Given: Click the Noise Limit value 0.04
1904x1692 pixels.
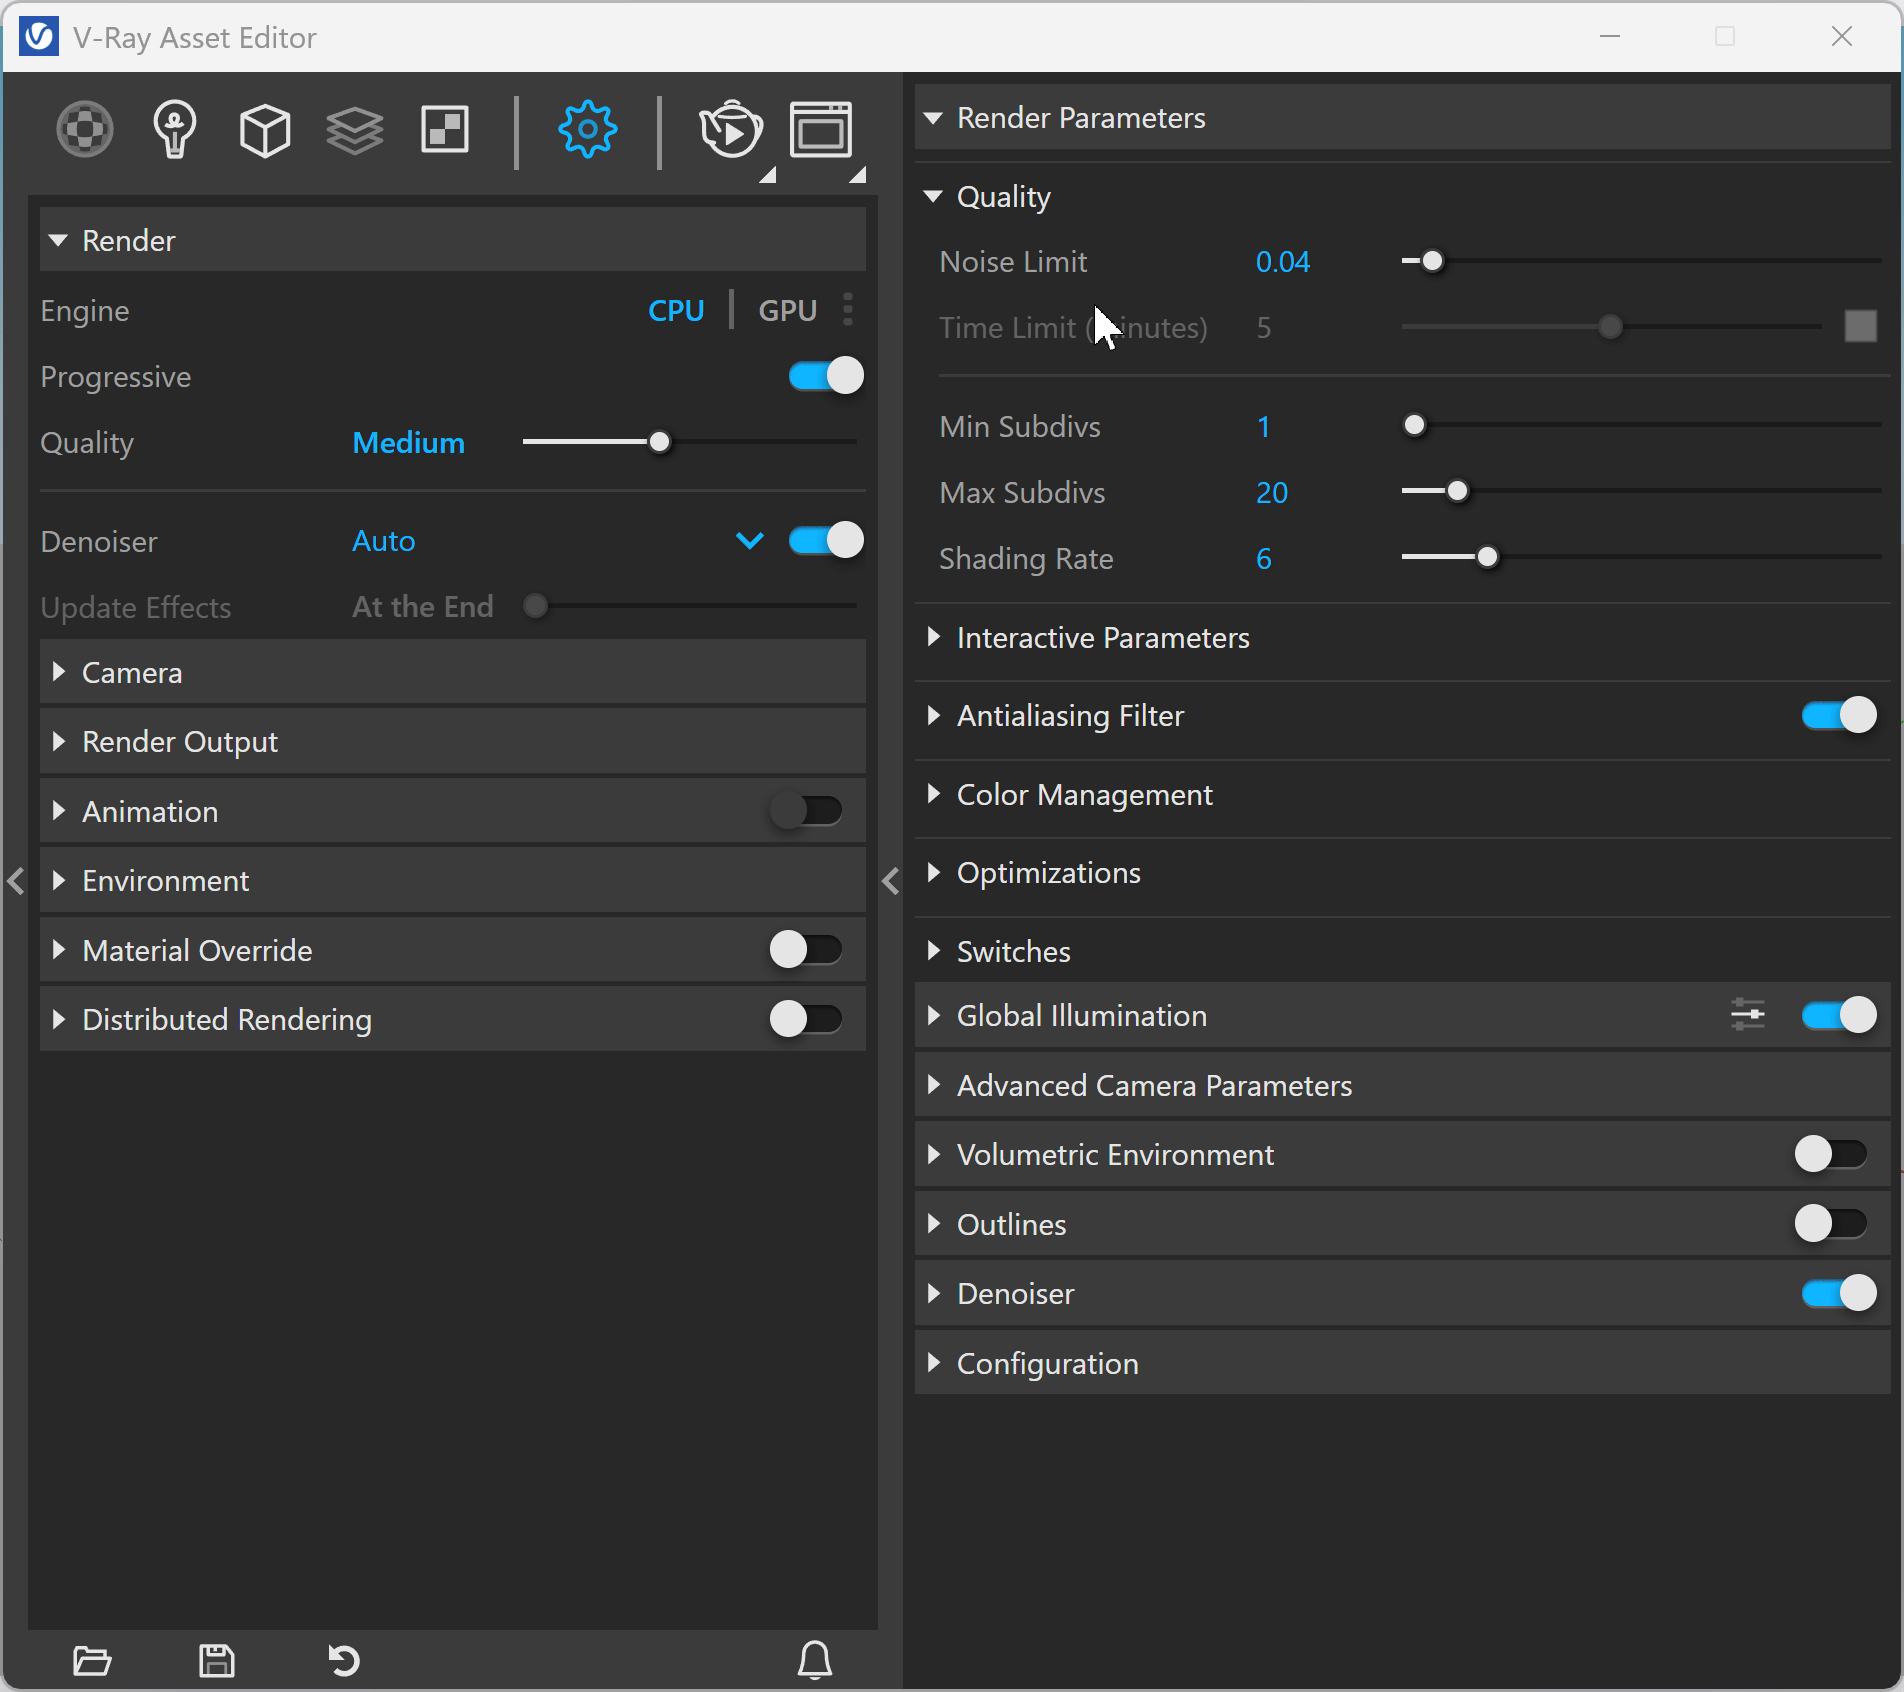Looking at the screenshot, I should (1283, 262).
